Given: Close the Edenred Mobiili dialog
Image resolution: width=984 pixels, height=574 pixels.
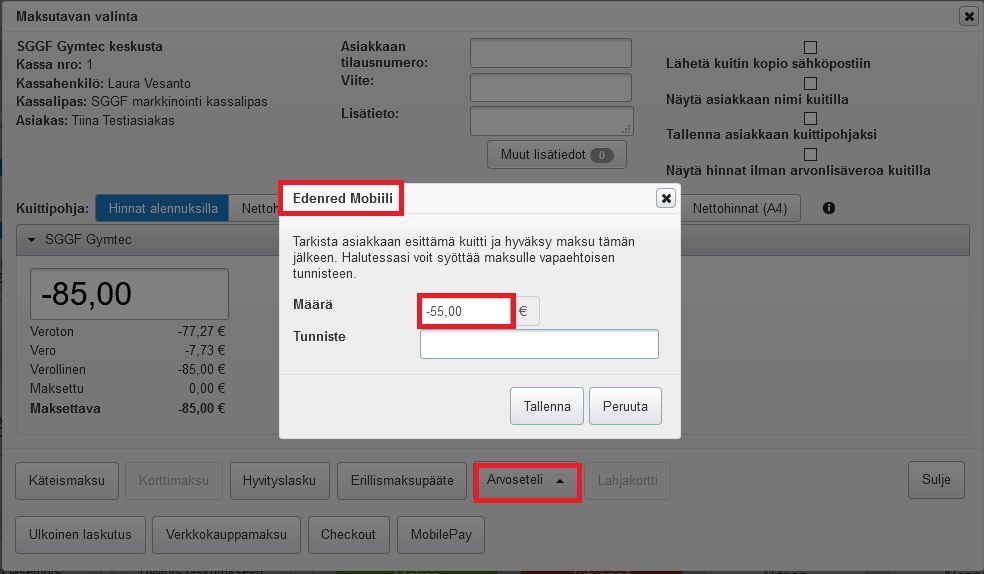Looking at the screenshot, I should [666, 198].
